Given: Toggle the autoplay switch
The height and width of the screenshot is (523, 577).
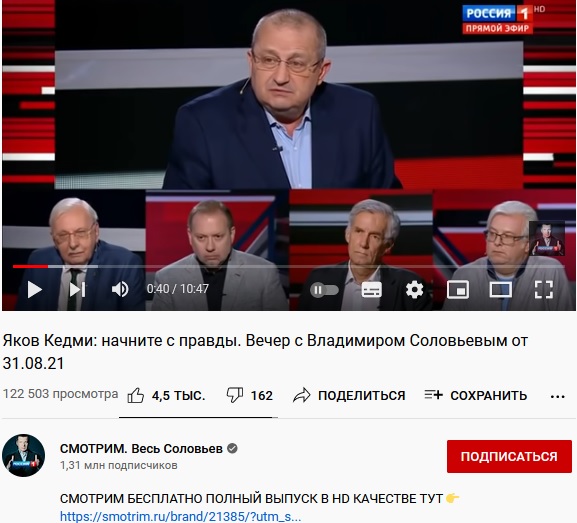Looking at the screenshot, I should point(324,290).
